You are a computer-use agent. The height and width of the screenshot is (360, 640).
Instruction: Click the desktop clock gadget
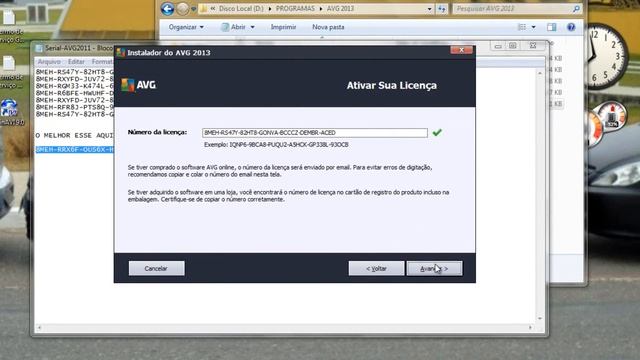point(606,56)
